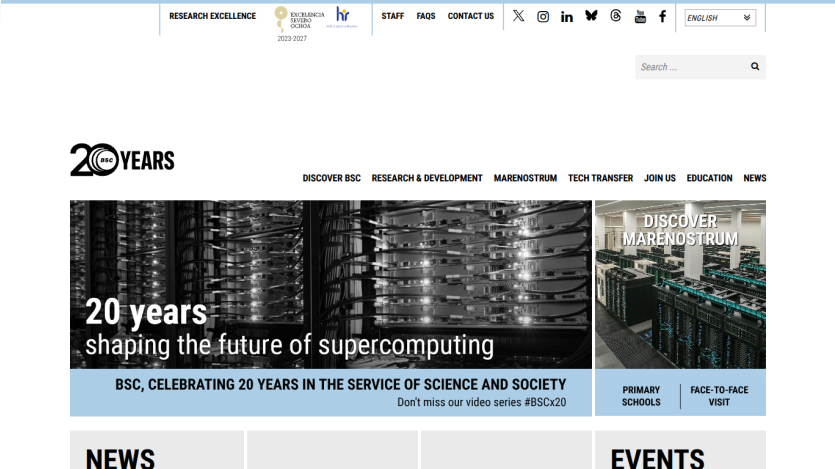835x469 pixels.
Task: Click the EVENTS section heading
Action: click(x=657, y=459)
